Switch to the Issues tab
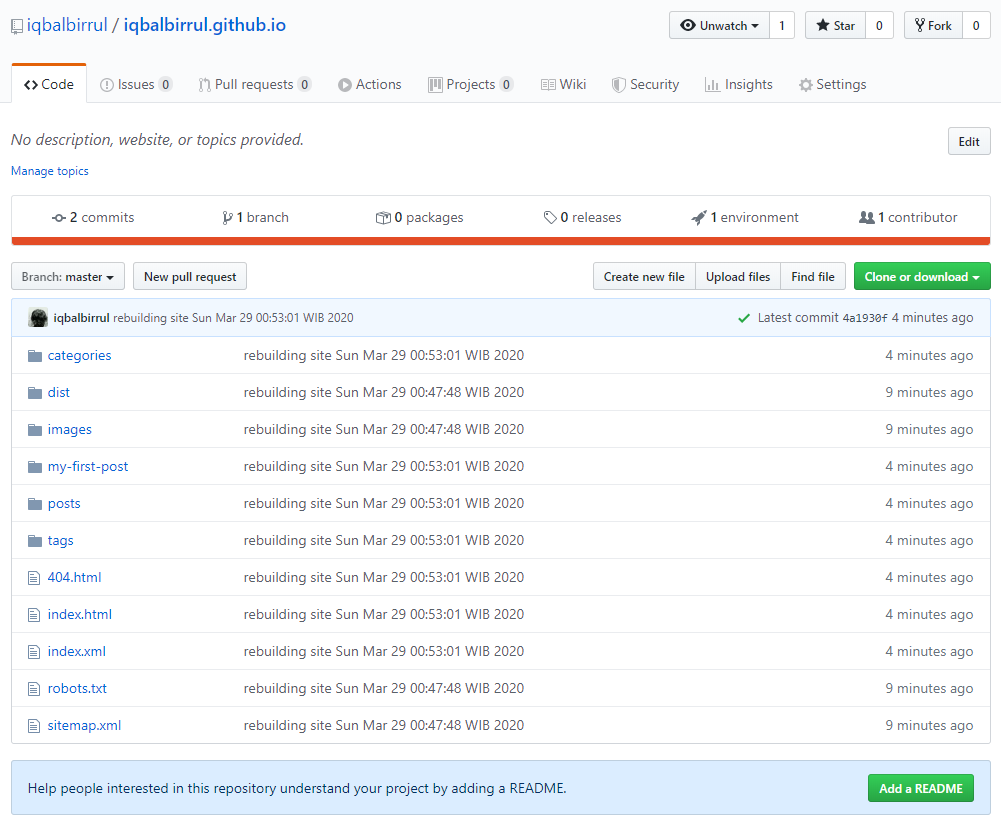This screenshot has height=826, width=1001. (x=136, y=85)
